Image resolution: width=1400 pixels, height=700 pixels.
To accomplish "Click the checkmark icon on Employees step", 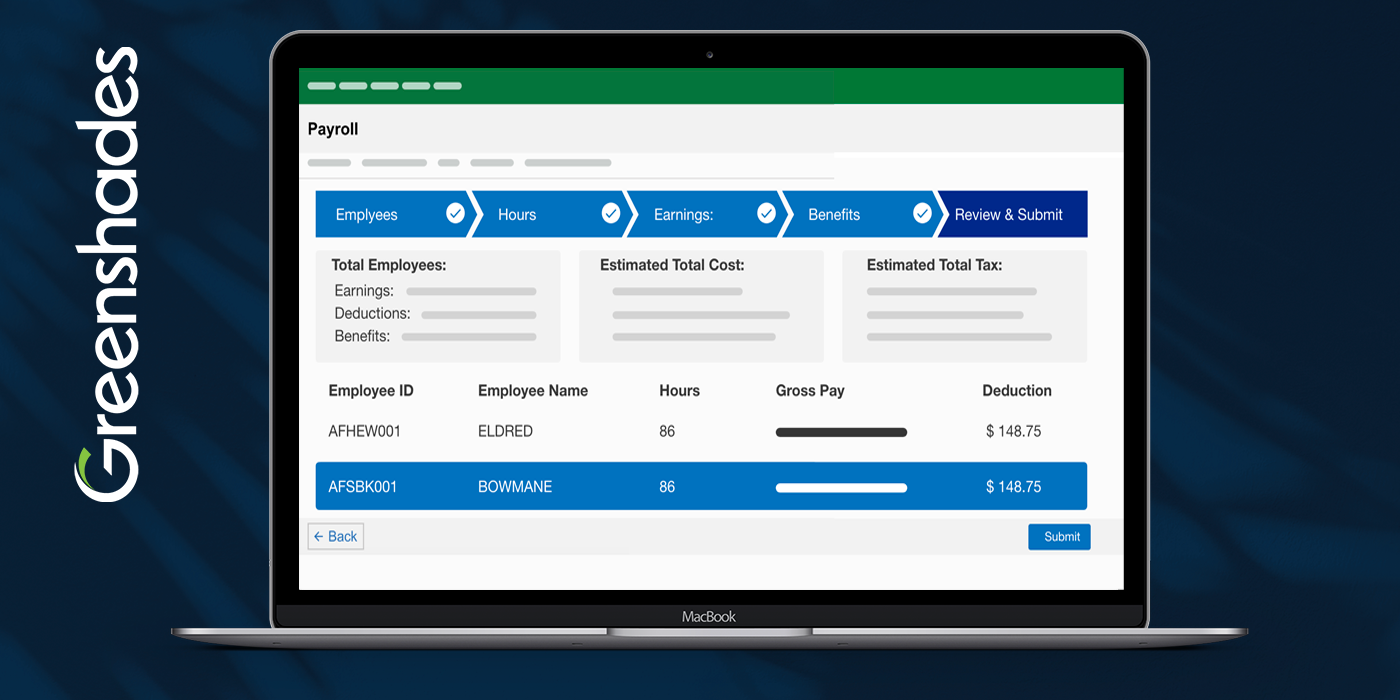I will click(x=455, y=214).
